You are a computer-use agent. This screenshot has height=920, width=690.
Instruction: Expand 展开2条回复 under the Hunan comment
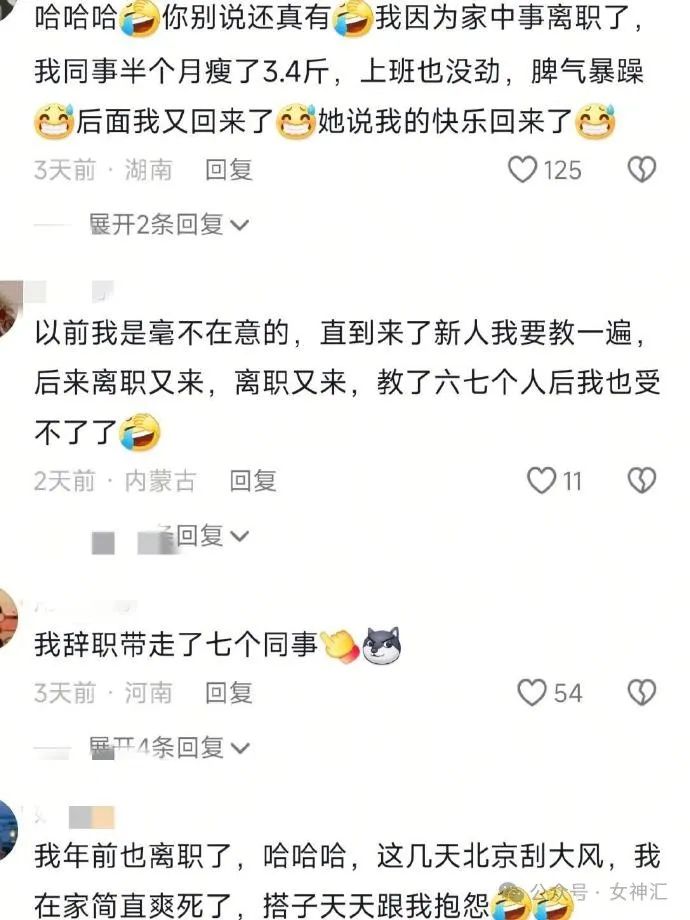(x=169, y=224)
